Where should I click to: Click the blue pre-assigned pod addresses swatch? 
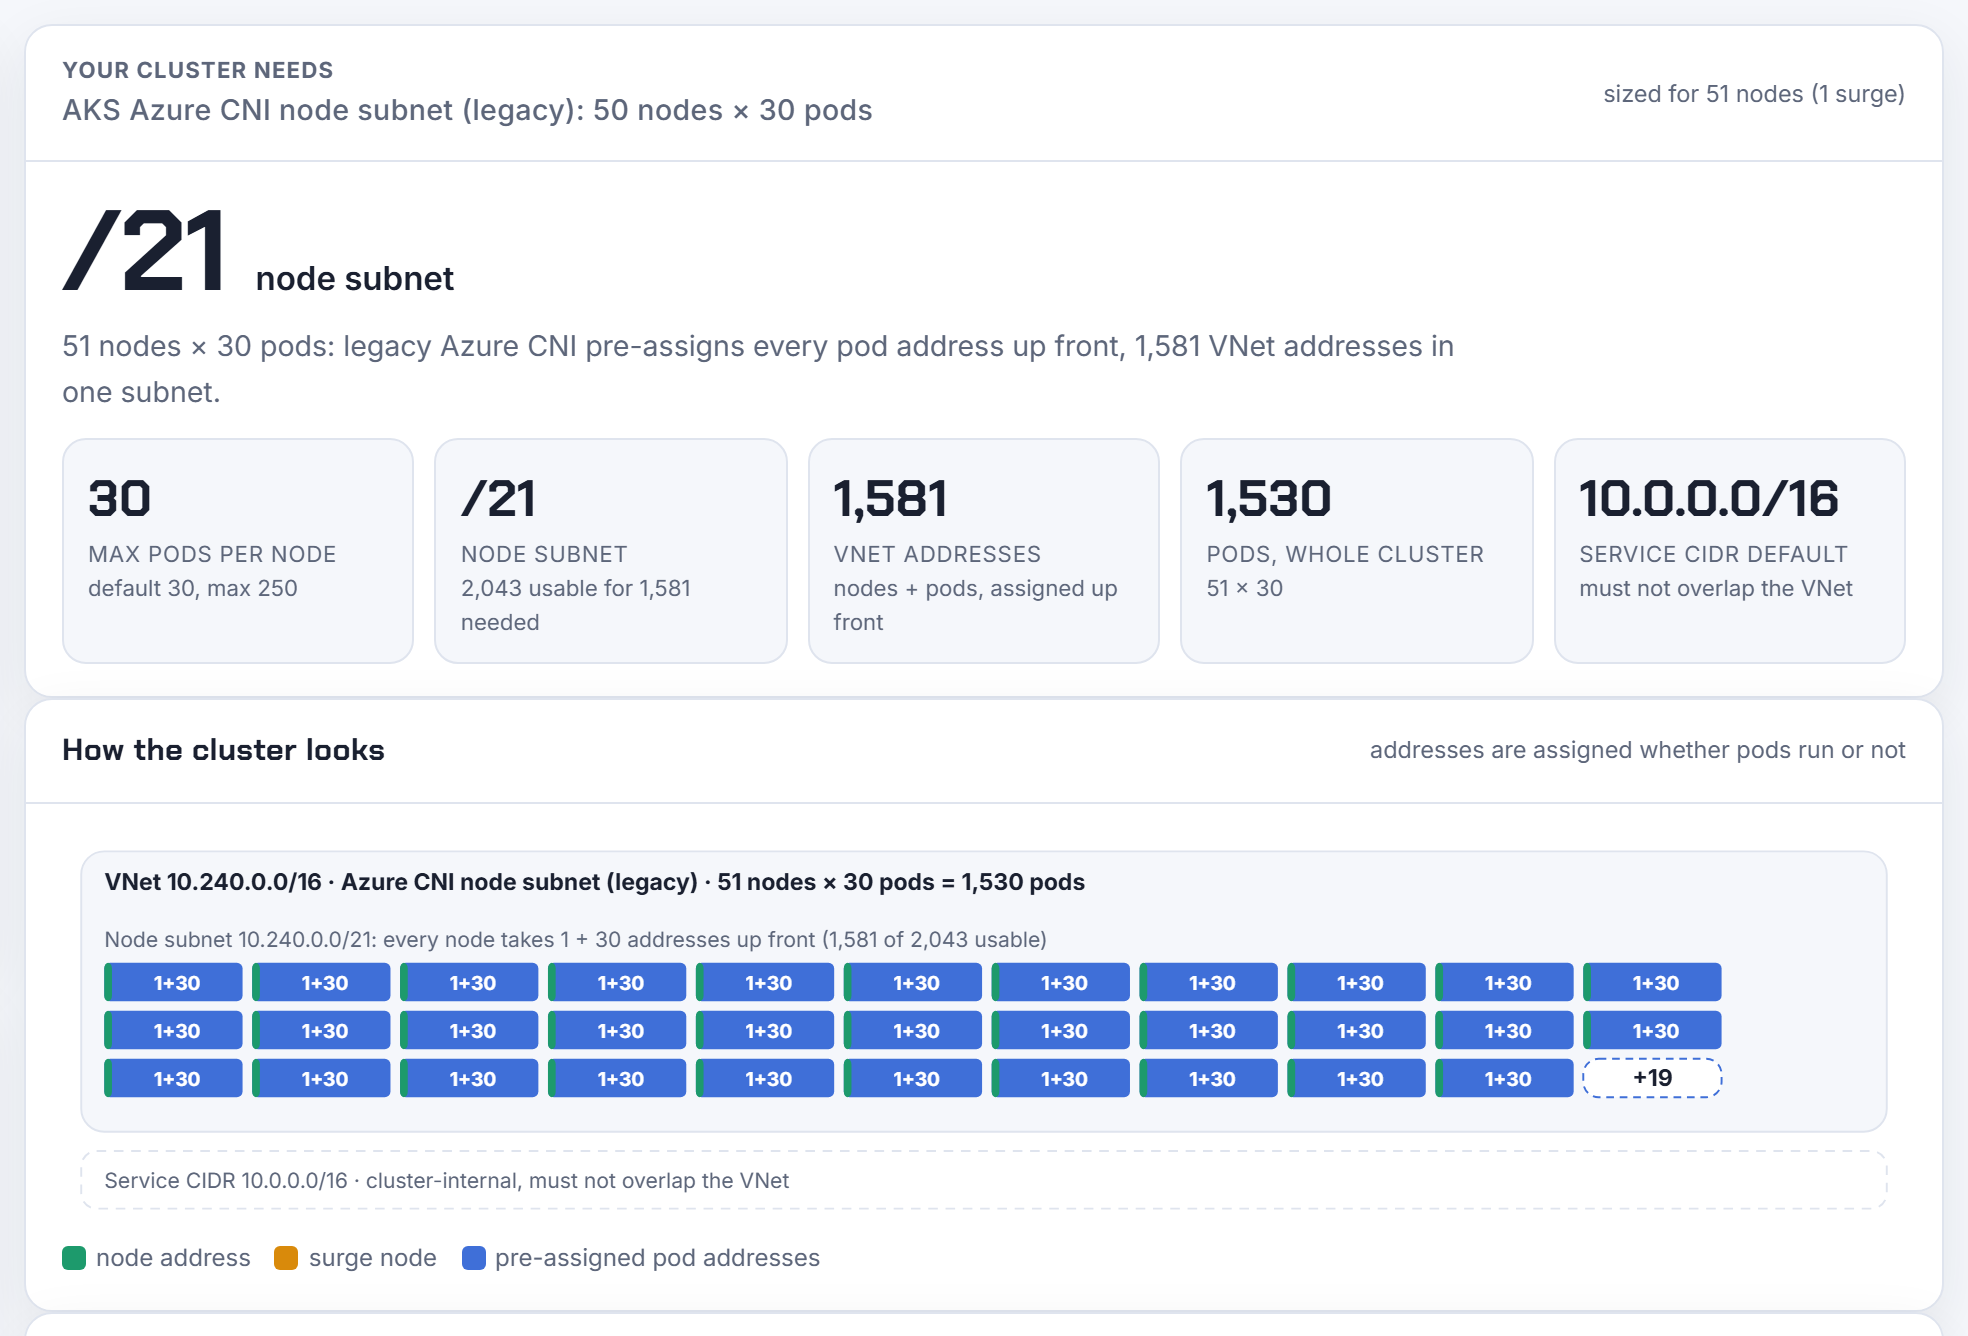click(x=474, y=1258)
